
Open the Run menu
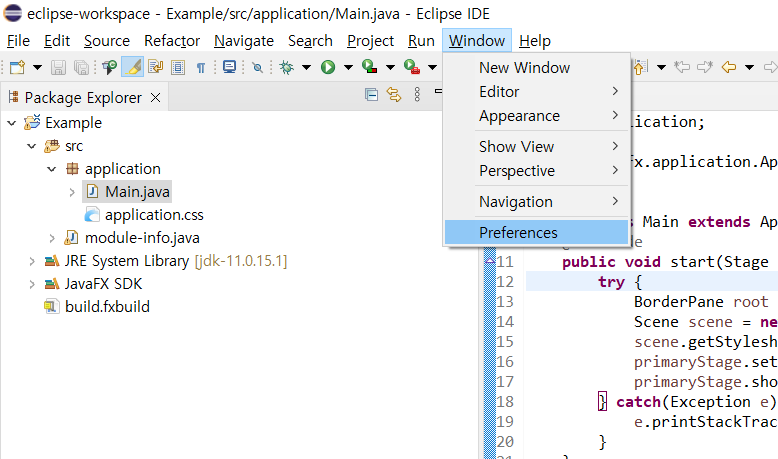pos(421,41)
